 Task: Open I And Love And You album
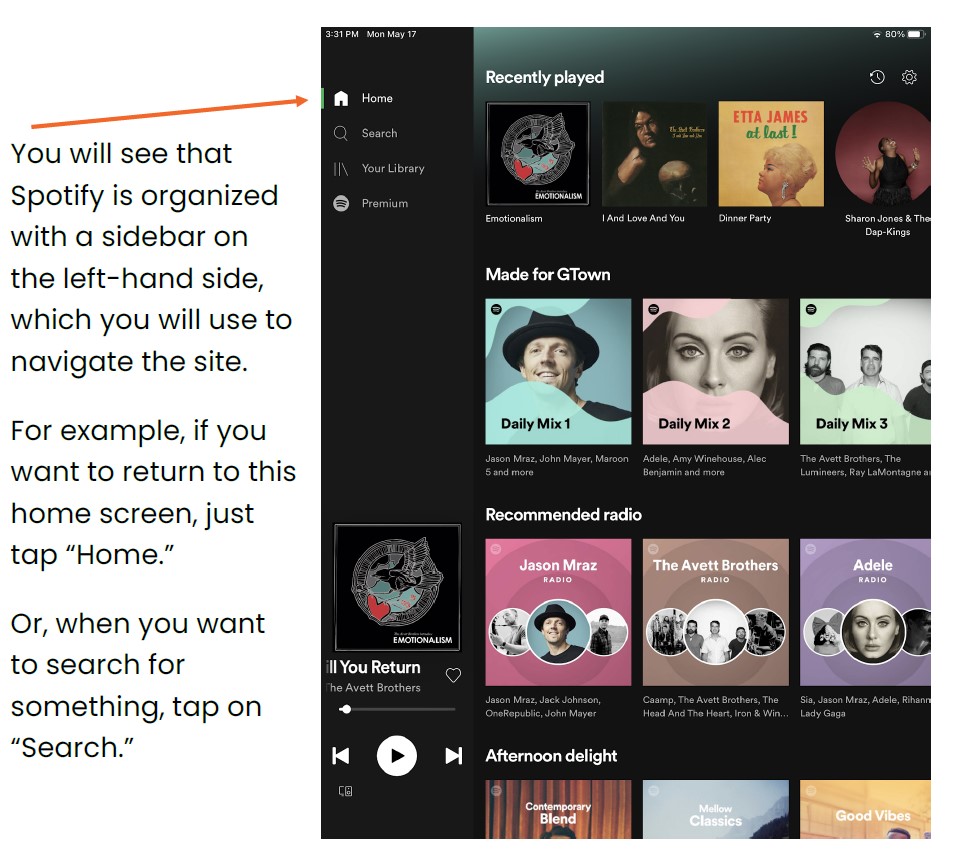[x=654, y=154]
